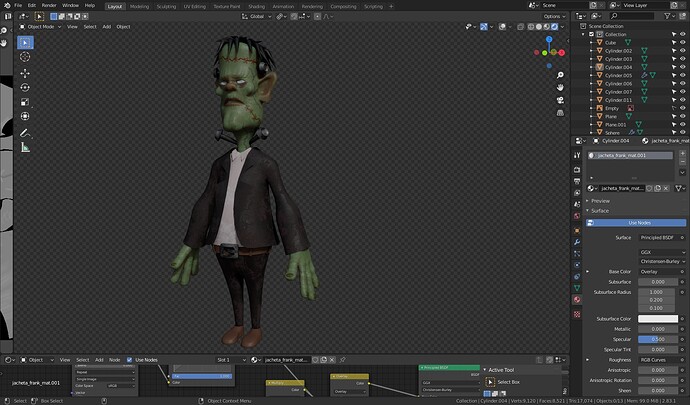Open the Tool properties tab
The width and height of the screenshot is (690, 405).
coord(577,155)
